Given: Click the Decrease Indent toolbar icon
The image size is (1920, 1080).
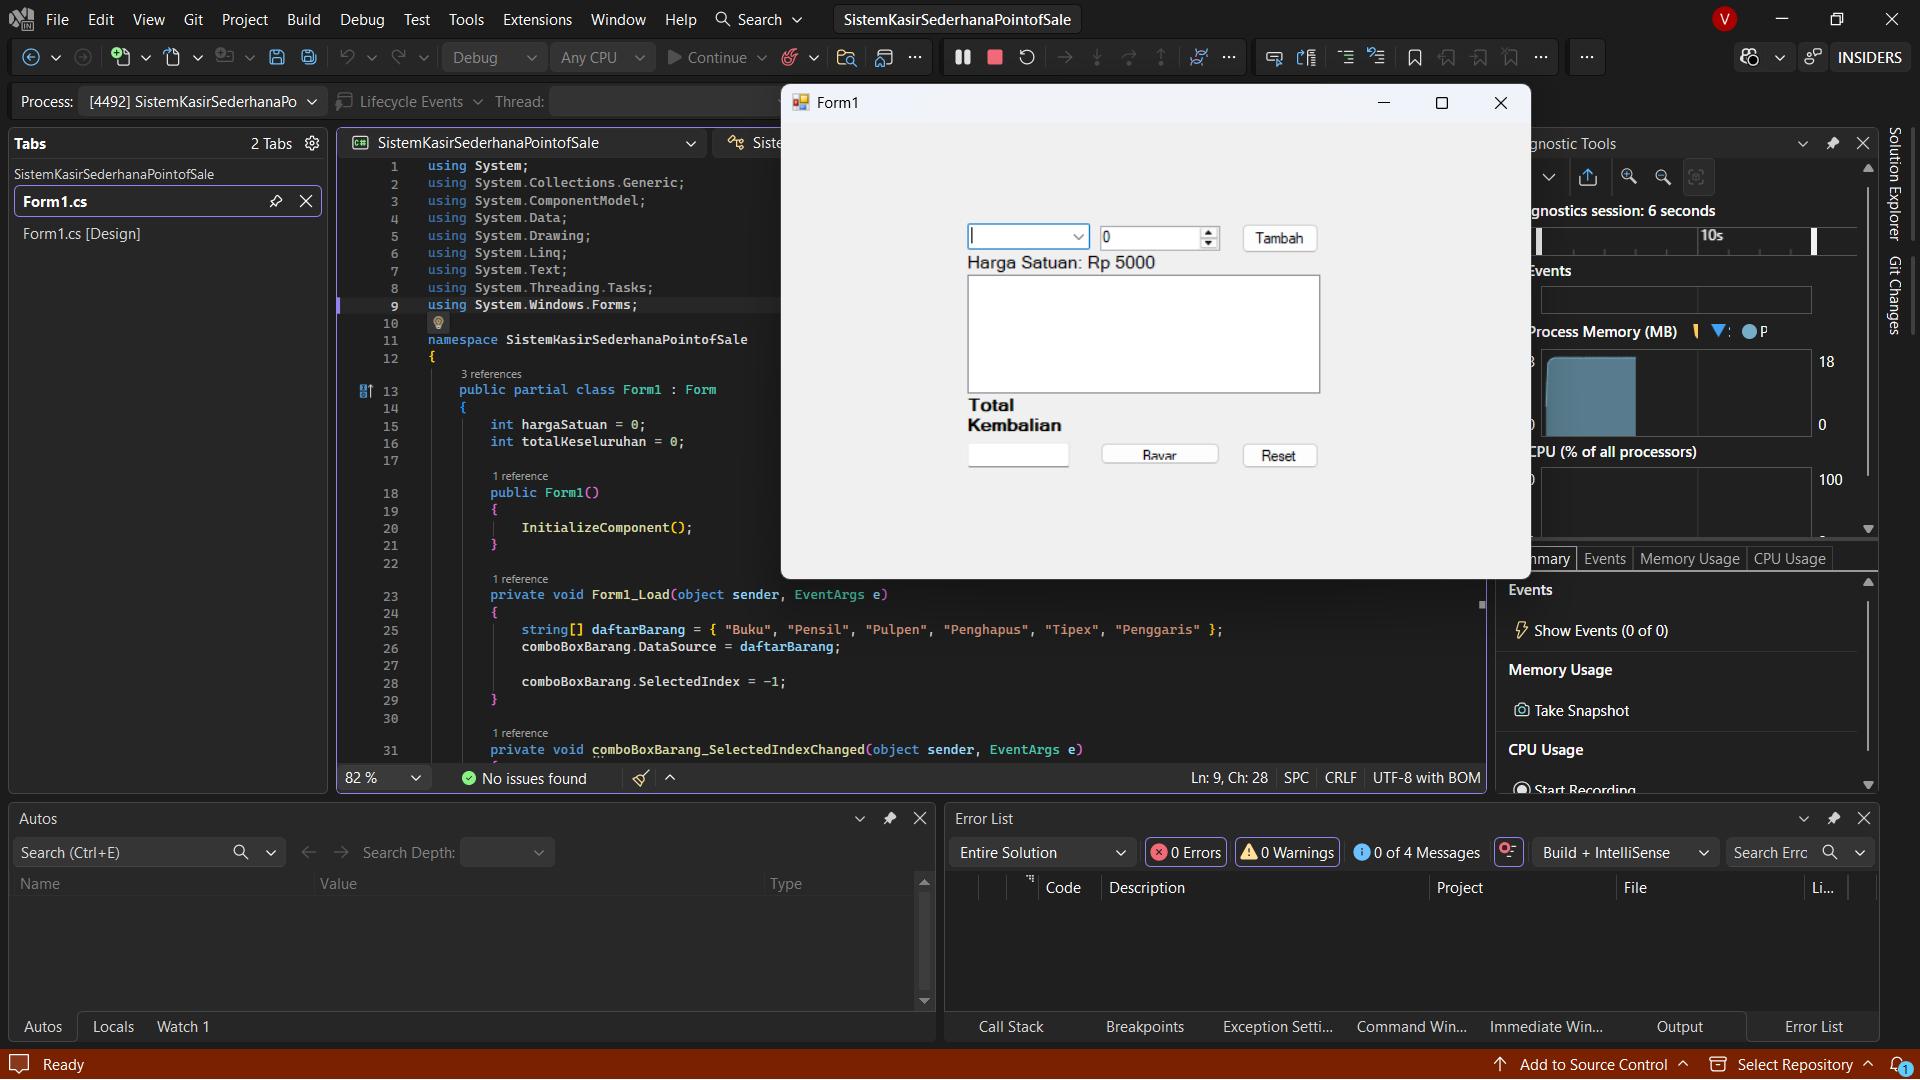Looking at the screenshot, I should point(1345,58).
